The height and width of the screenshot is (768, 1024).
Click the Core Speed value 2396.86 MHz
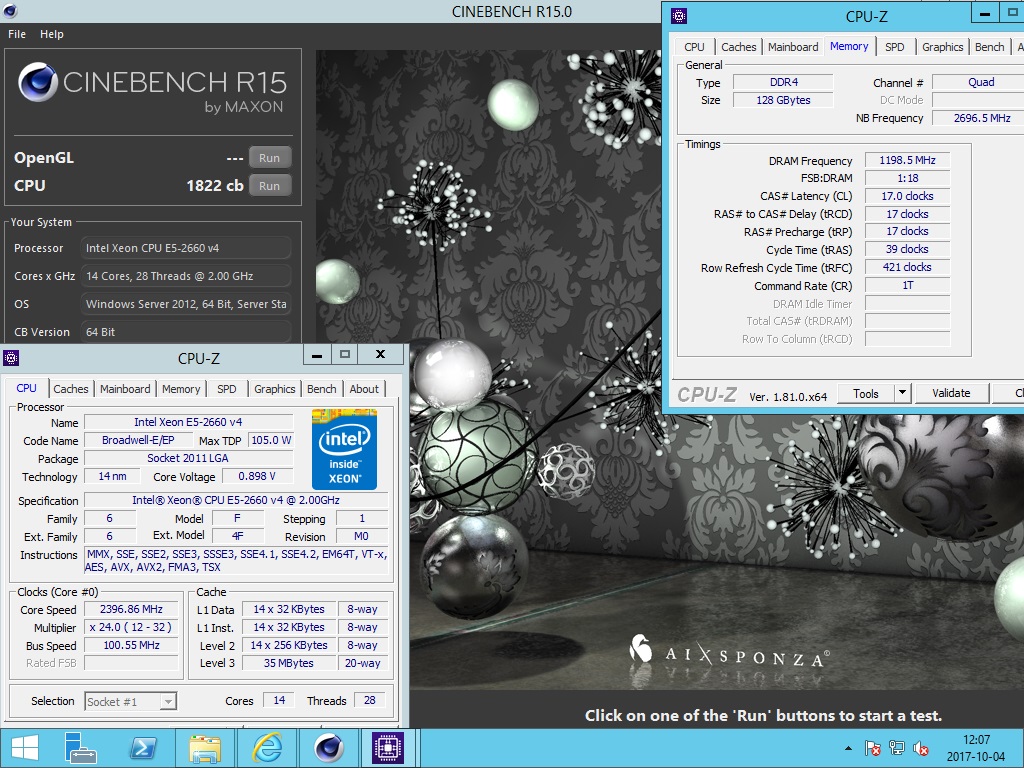click(x=131, y=609)
